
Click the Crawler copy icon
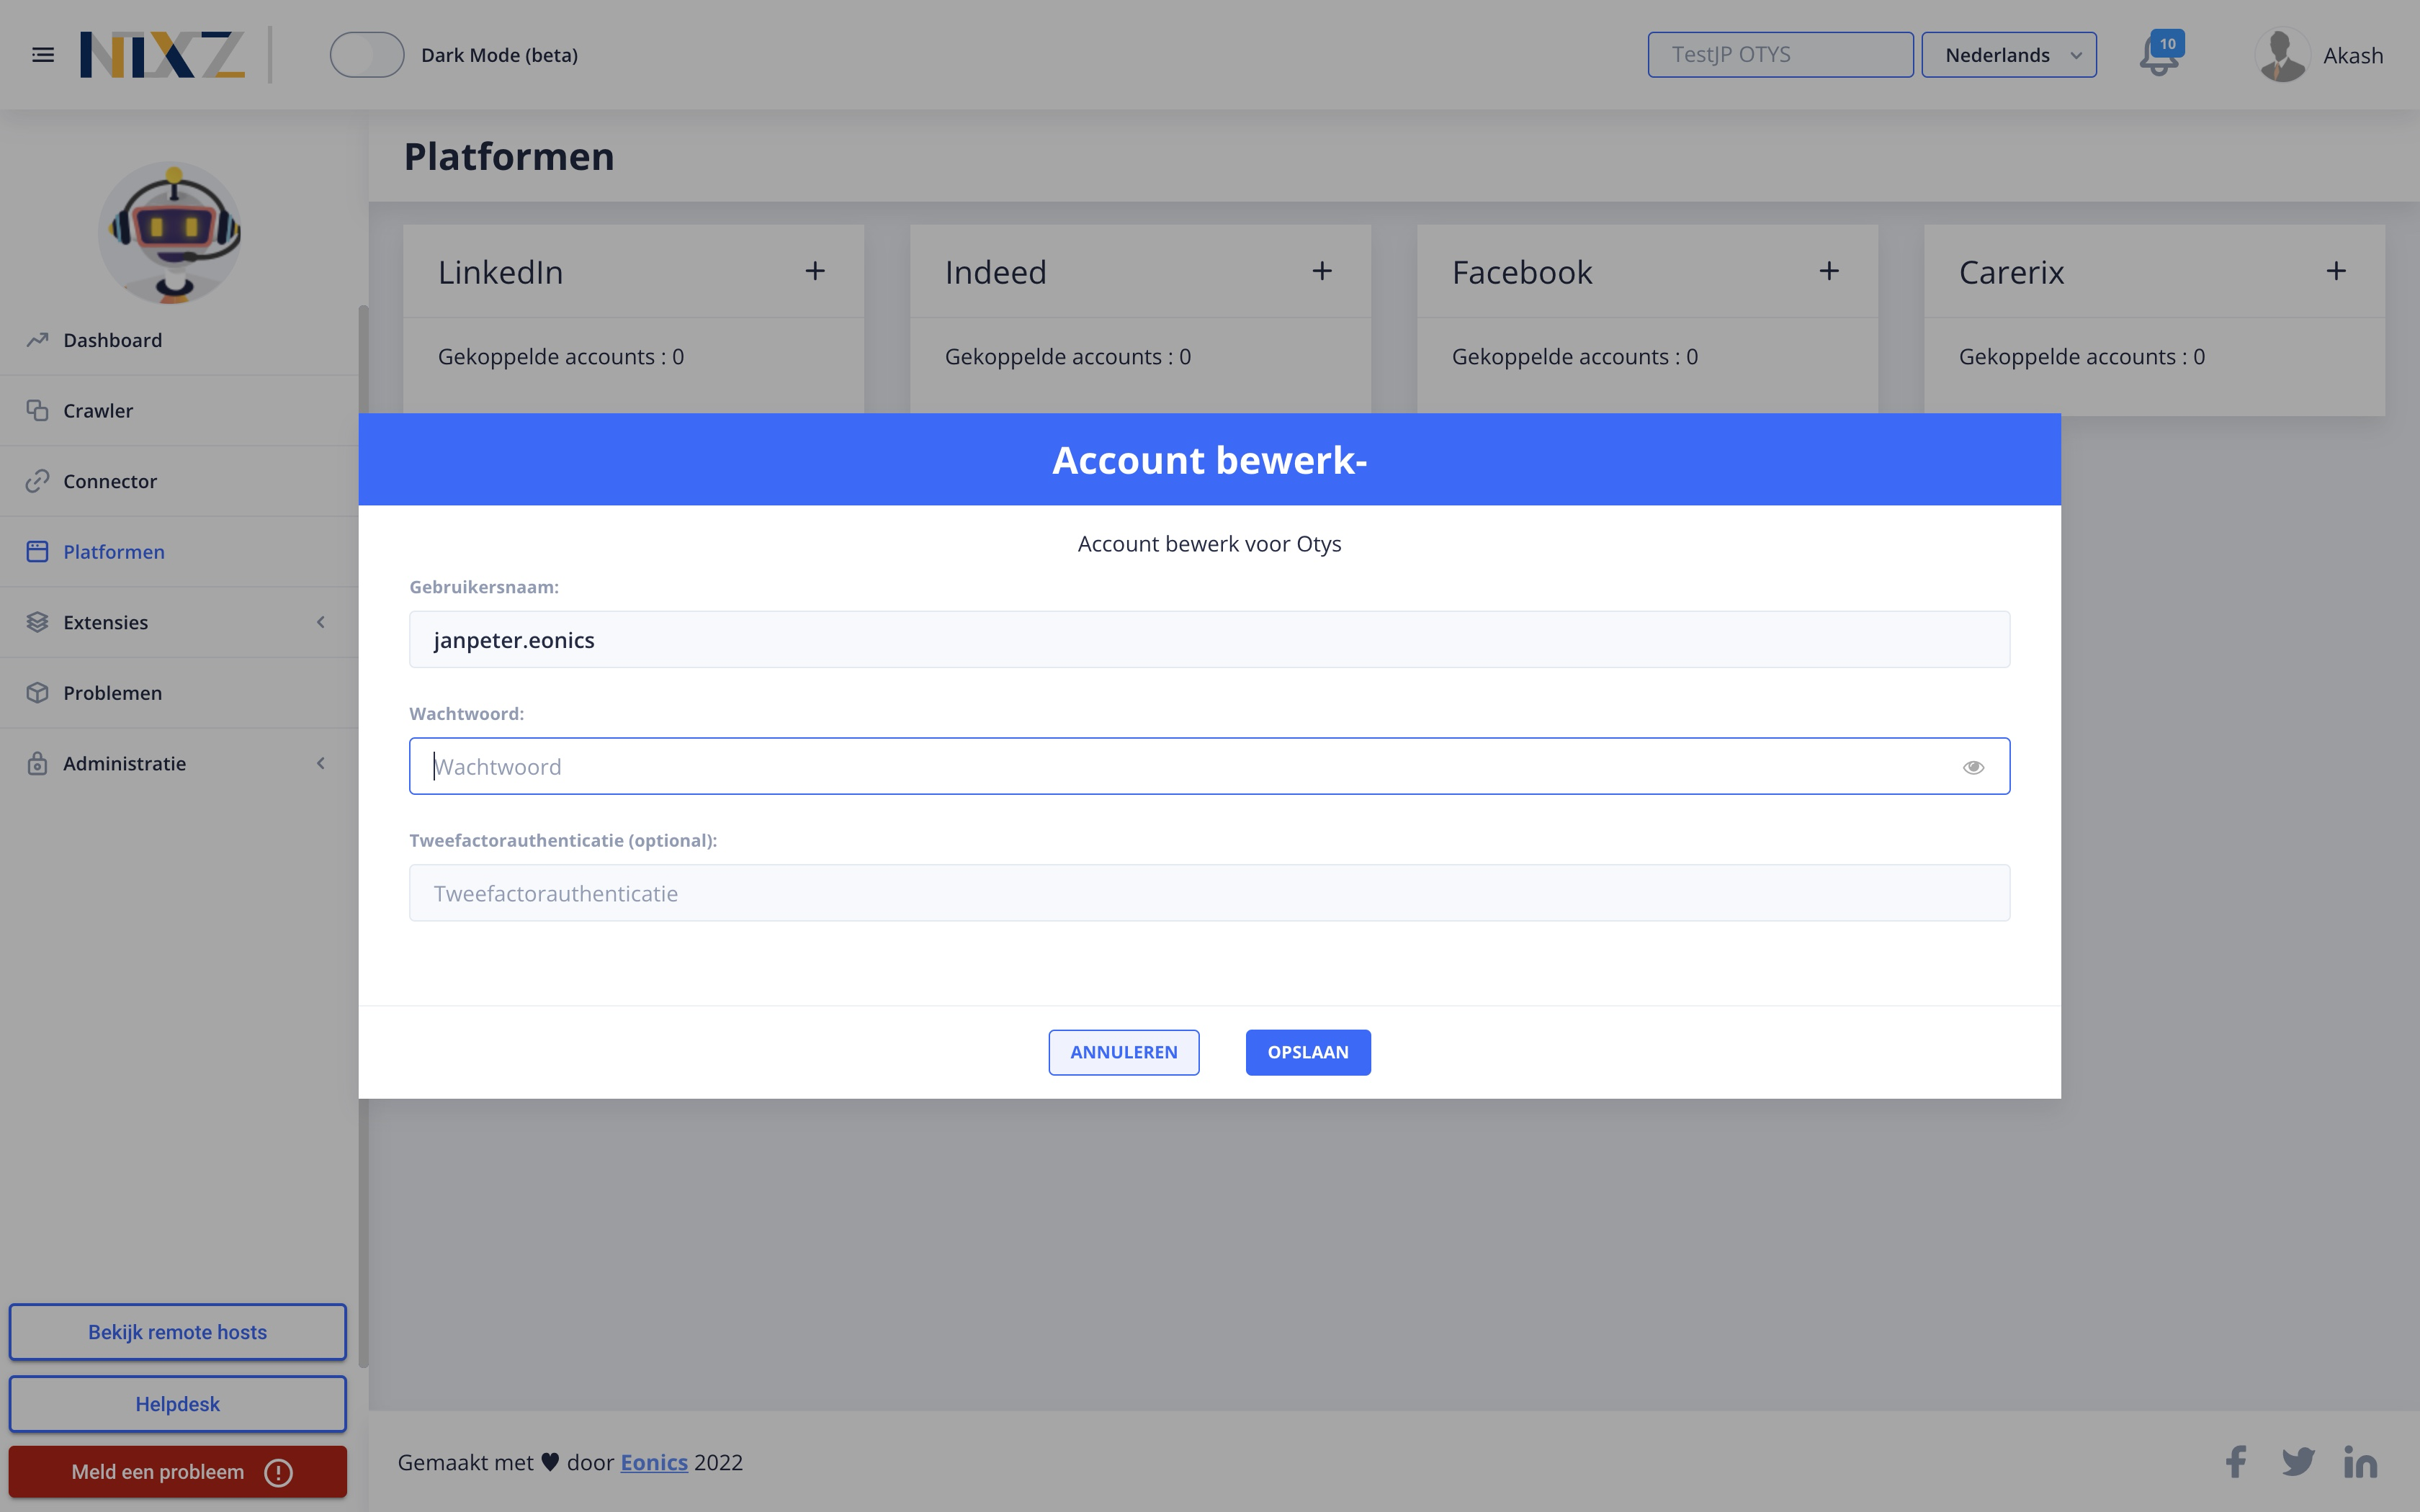[x=37, y=411]
